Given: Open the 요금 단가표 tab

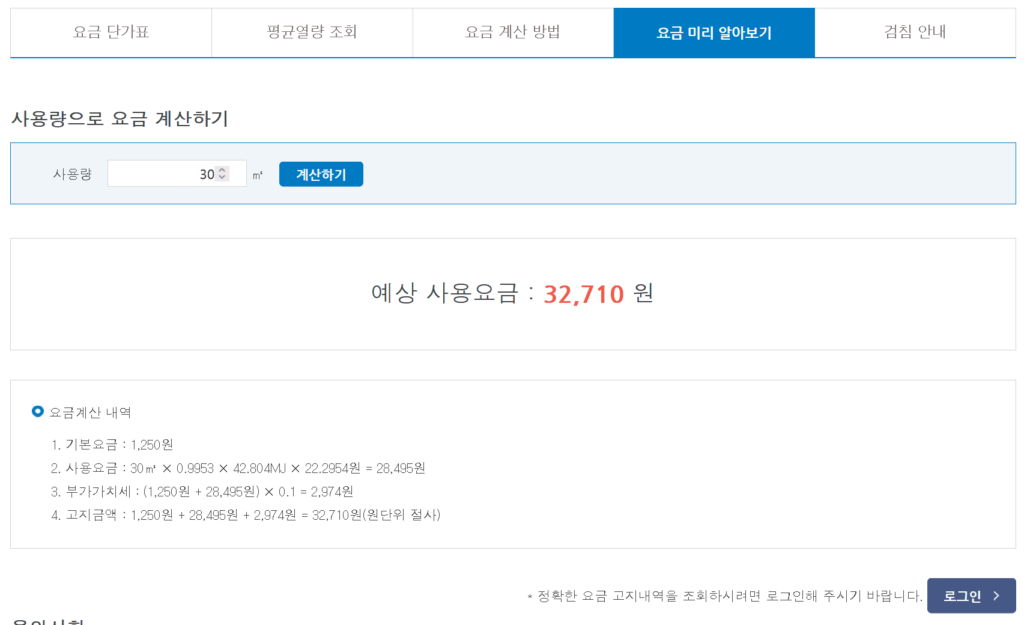Looking at the screenshot, I should [x=111, y=32].
